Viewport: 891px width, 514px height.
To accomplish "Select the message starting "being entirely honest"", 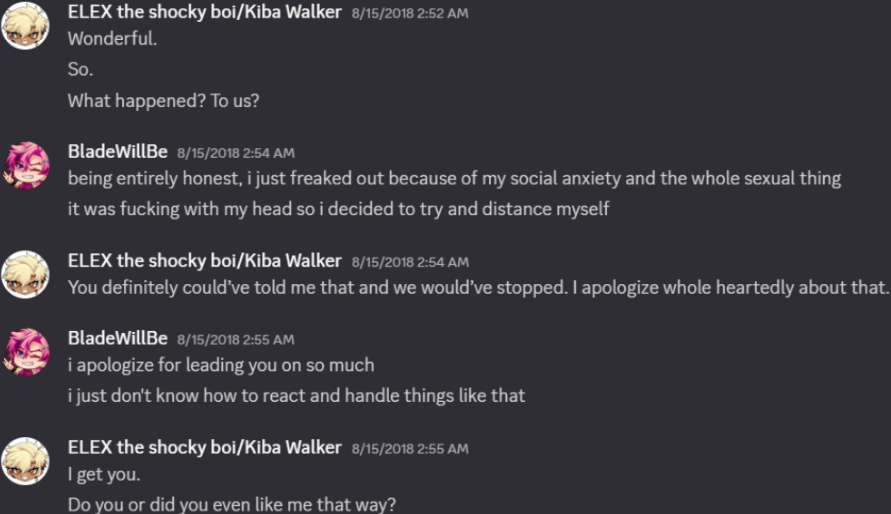I will coord(454,179).
